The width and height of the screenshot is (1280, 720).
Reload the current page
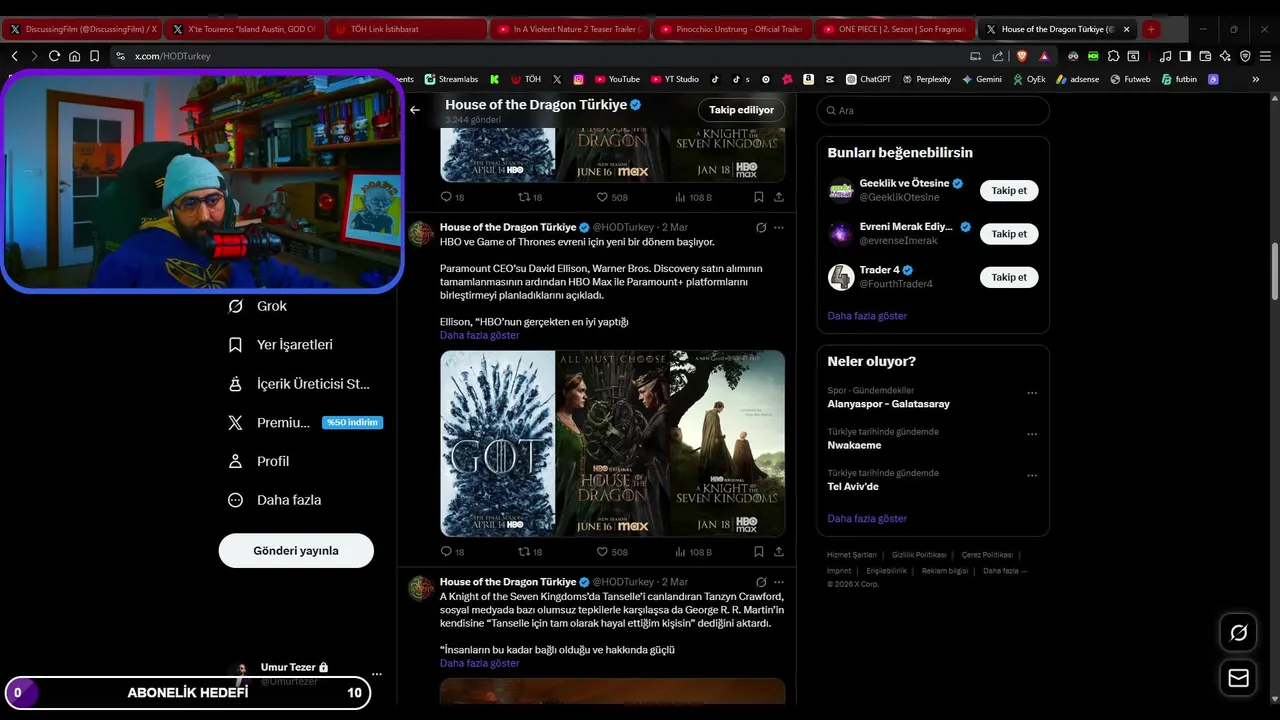pos(54,56)
